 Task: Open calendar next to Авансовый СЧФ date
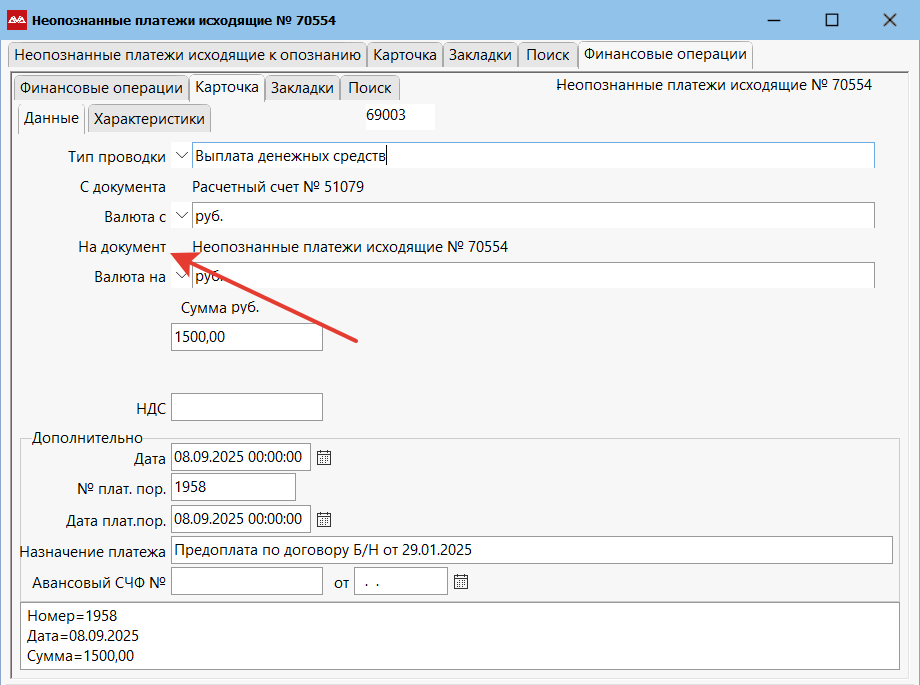461,581
